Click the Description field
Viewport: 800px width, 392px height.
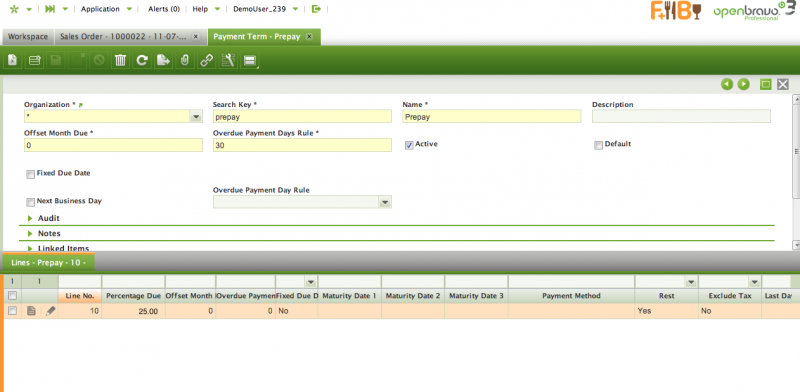point(681,117)
